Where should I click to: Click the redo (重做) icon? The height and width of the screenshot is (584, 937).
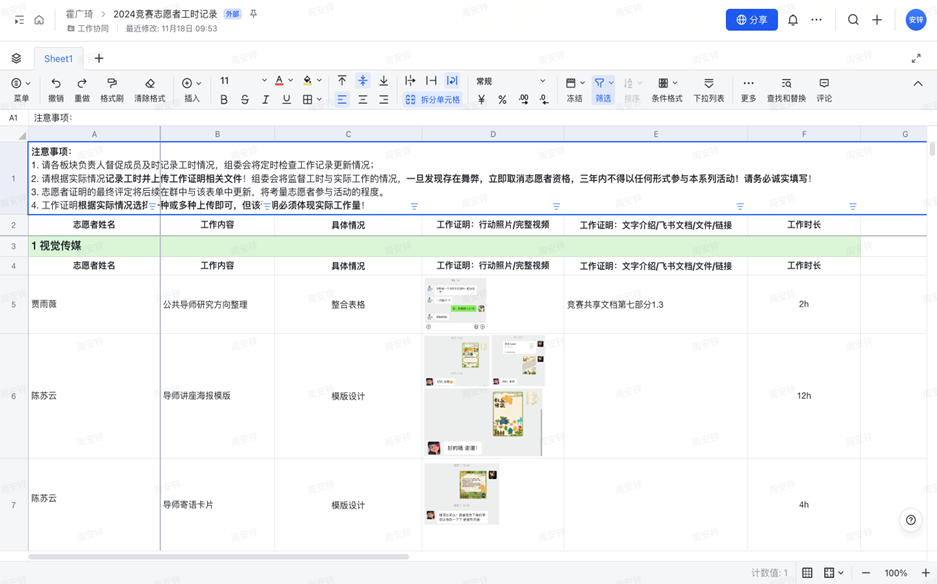point(82,83)
